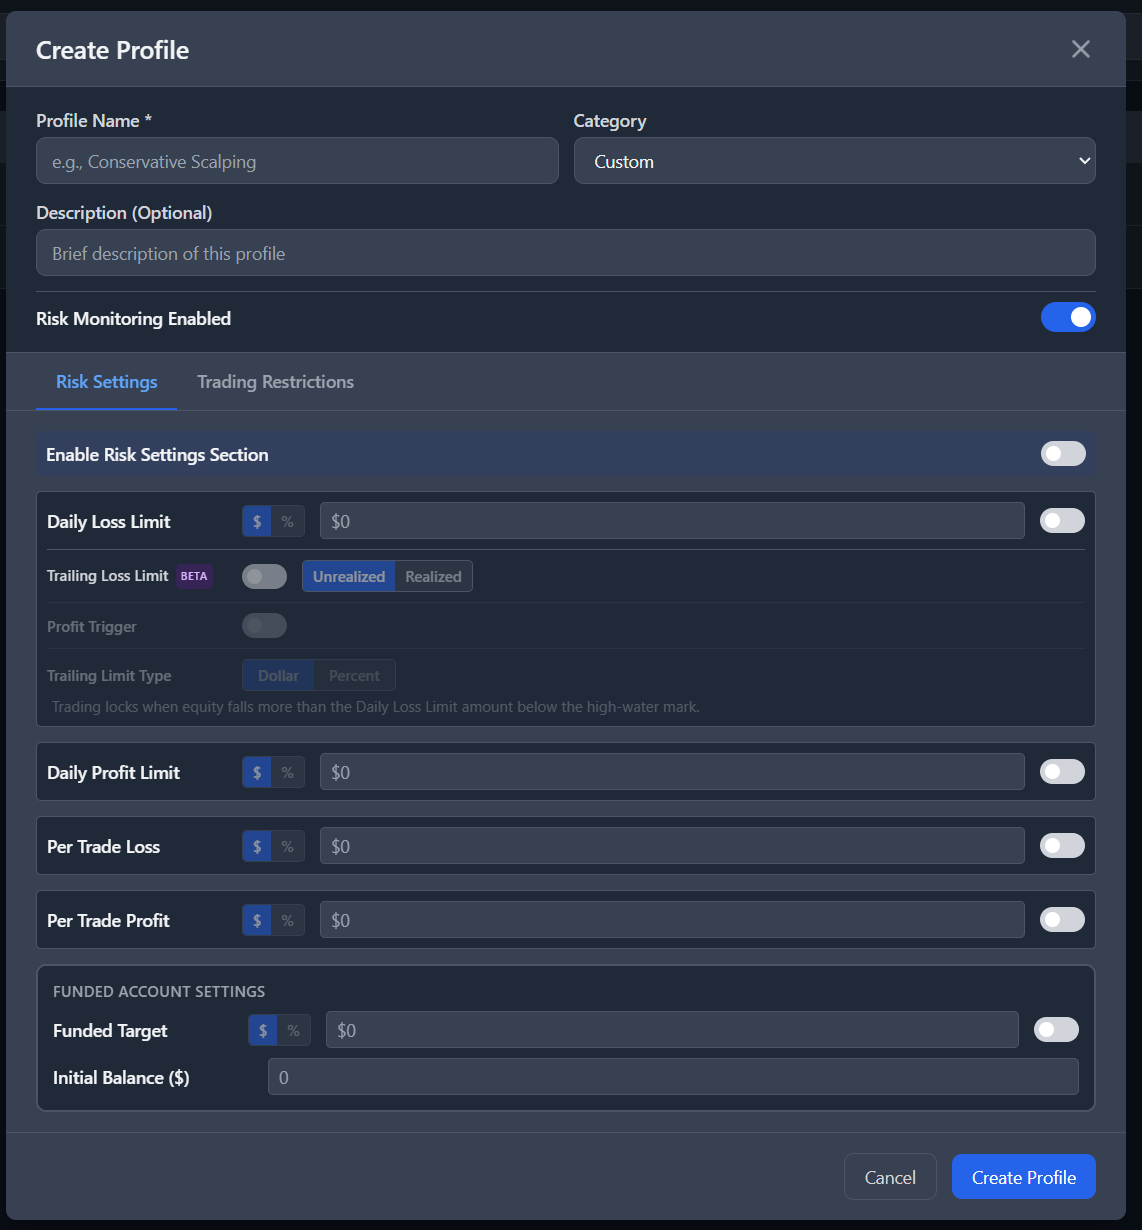Click the Create Profile button
1142x1230 pixels.
click(x=1024, y=1177)
